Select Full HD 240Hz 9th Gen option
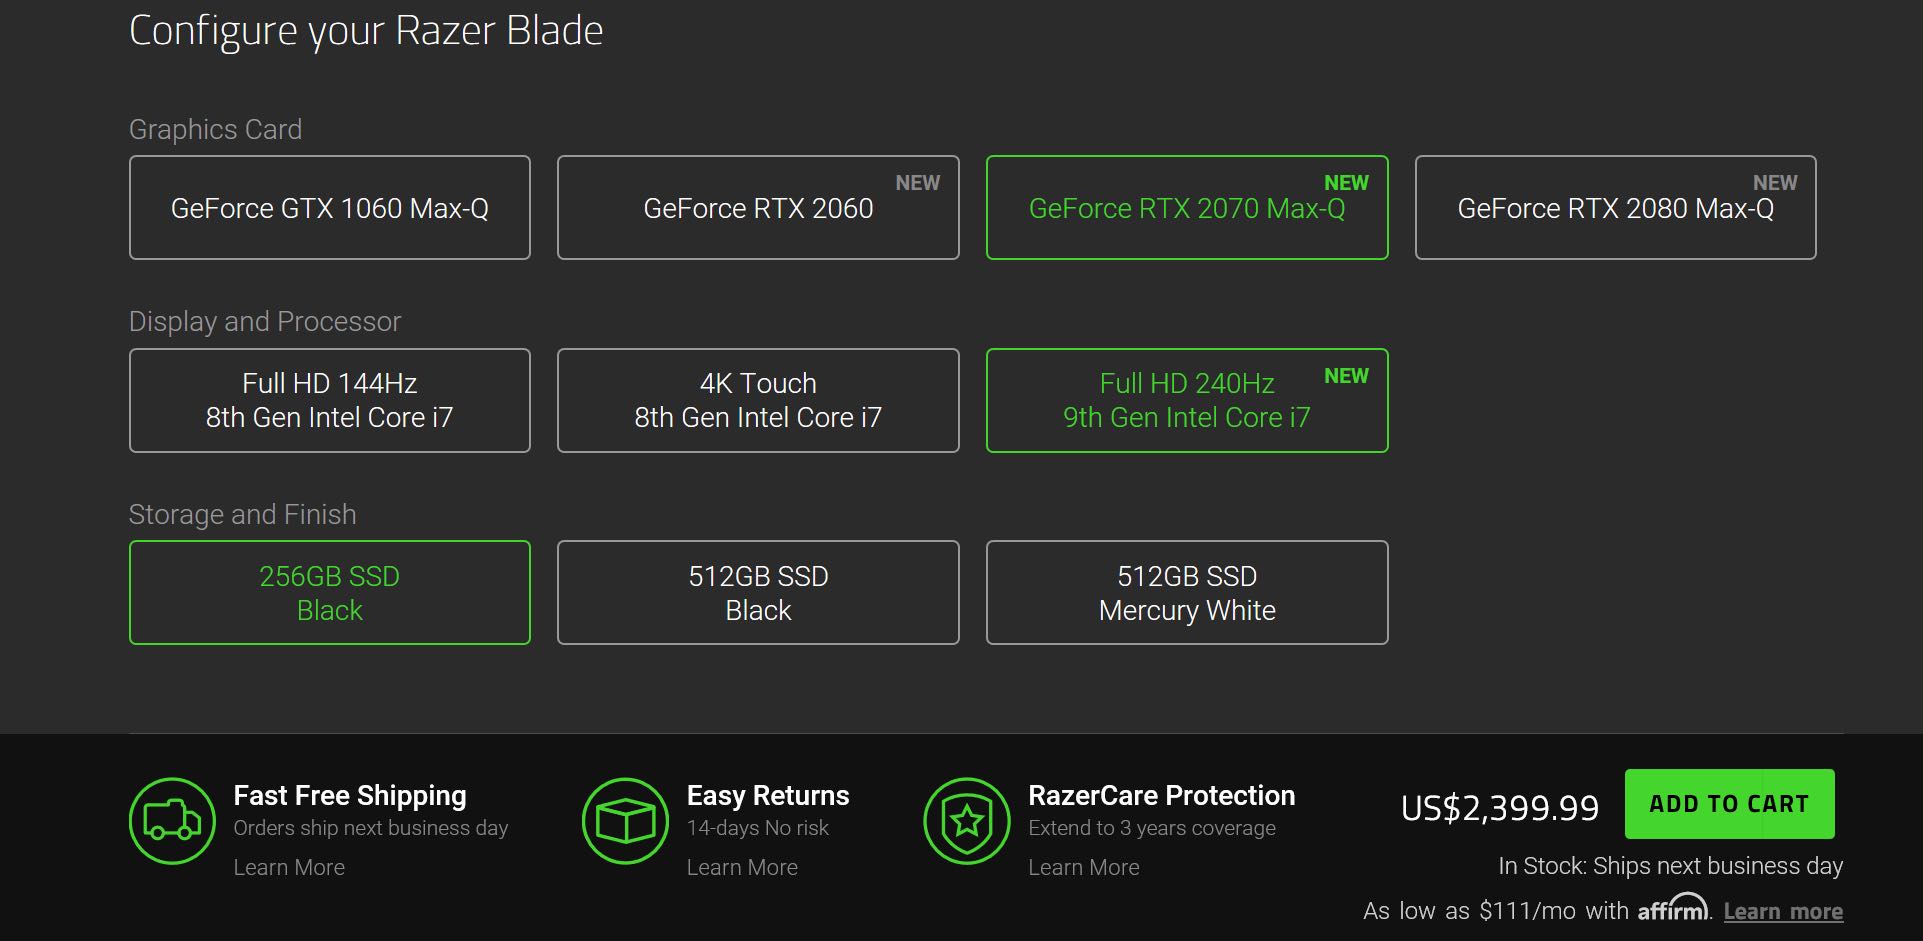 pyautogui.click(x=1187, y=400)
